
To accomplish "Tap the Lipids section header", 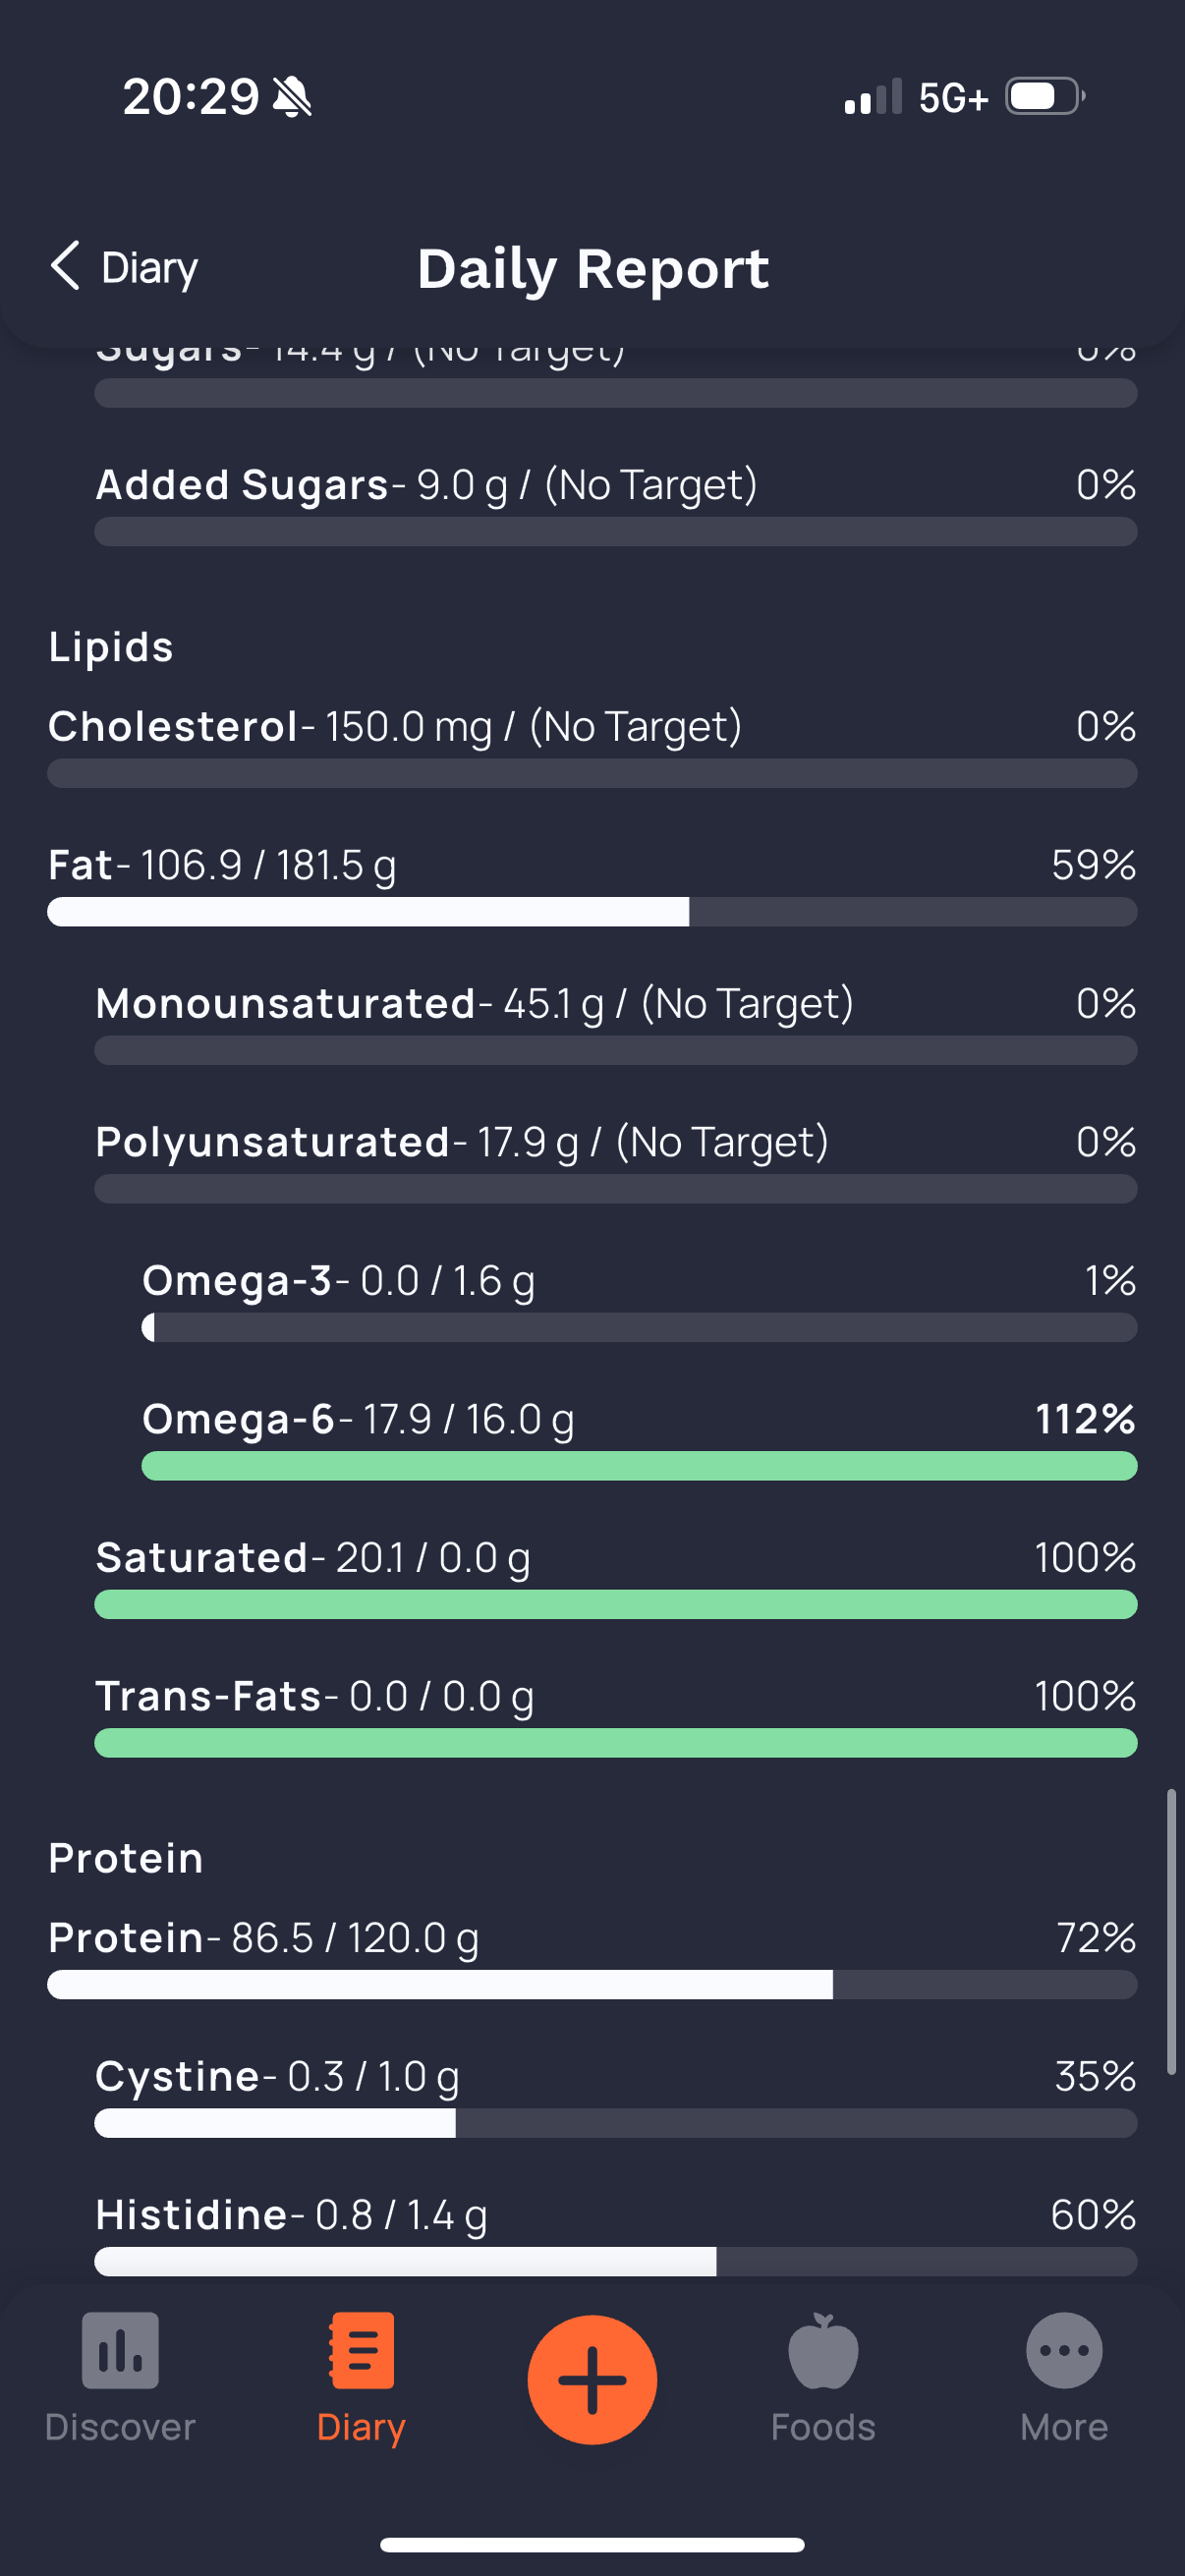I will pyautogui.click(x=111, y=647).
